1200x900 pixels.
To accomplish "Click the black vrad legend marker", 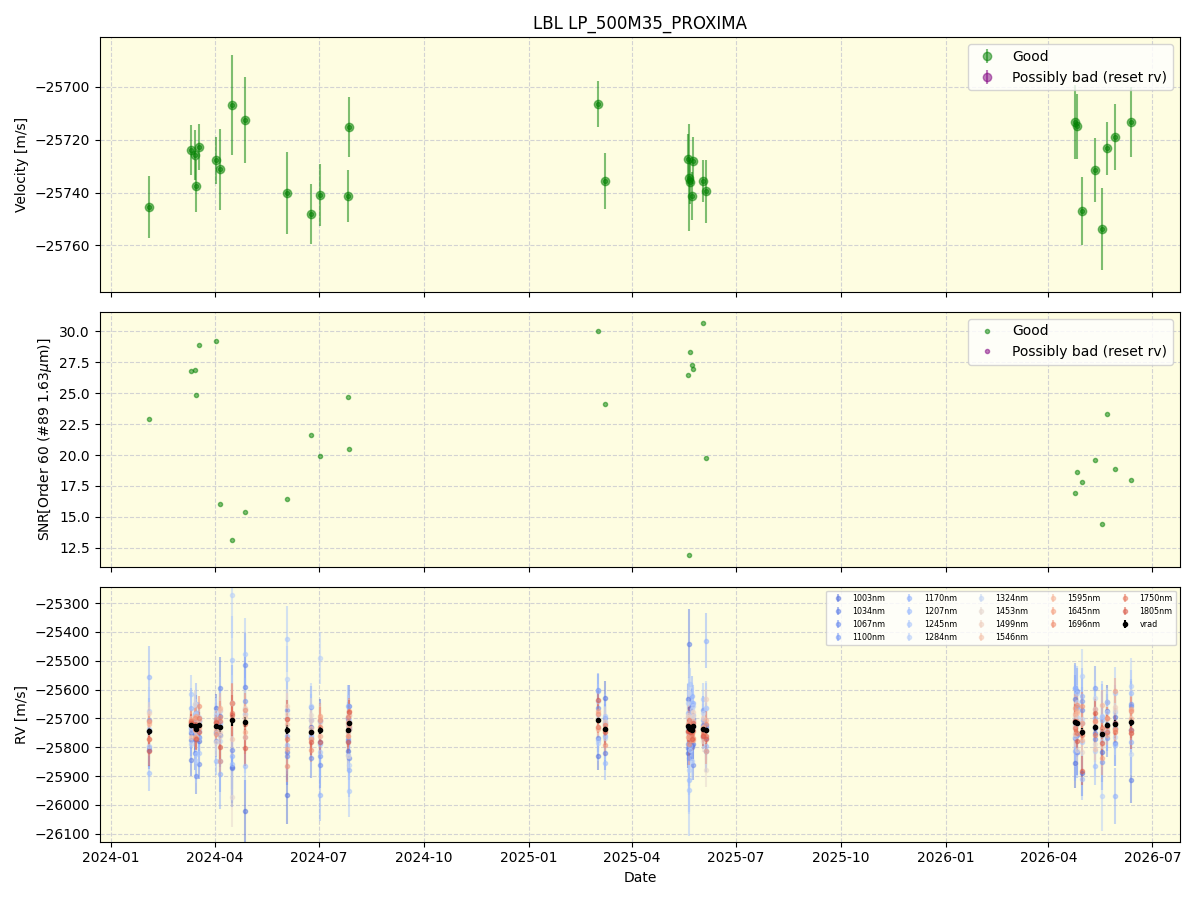I will pos(1126,624).
